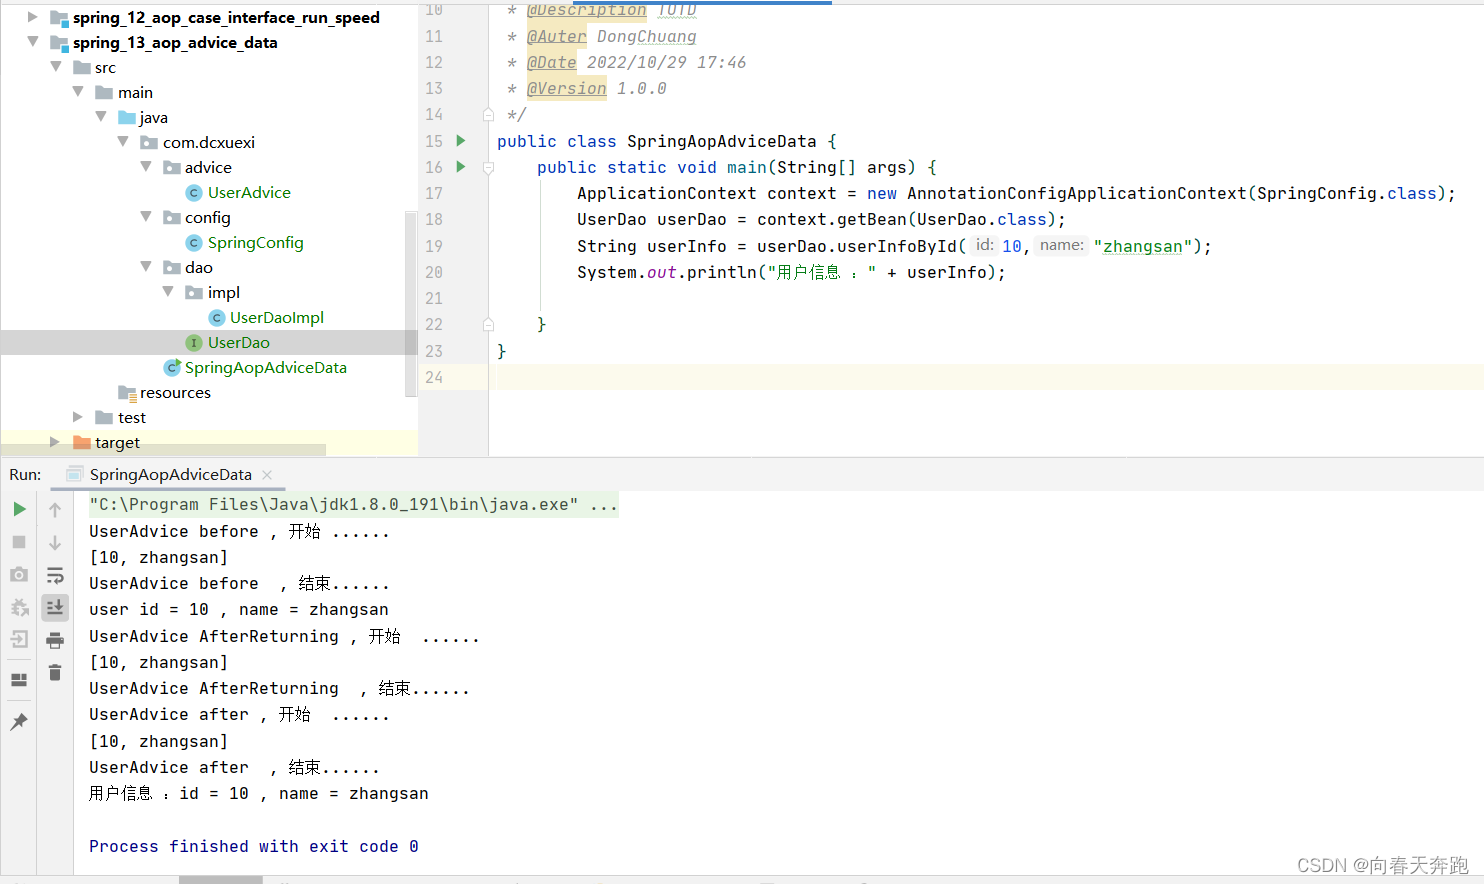Click AnnotationConfigApplicationContext on line 17
This screenshot has width=1484, height=884.
coord(1077,193)
